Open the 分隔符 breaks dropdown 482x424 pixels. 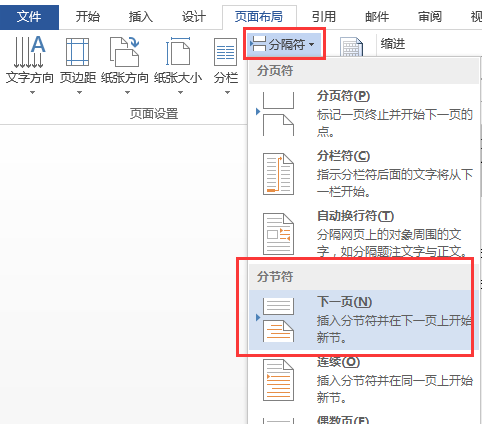pyautogui.click(x=284, y=44)
